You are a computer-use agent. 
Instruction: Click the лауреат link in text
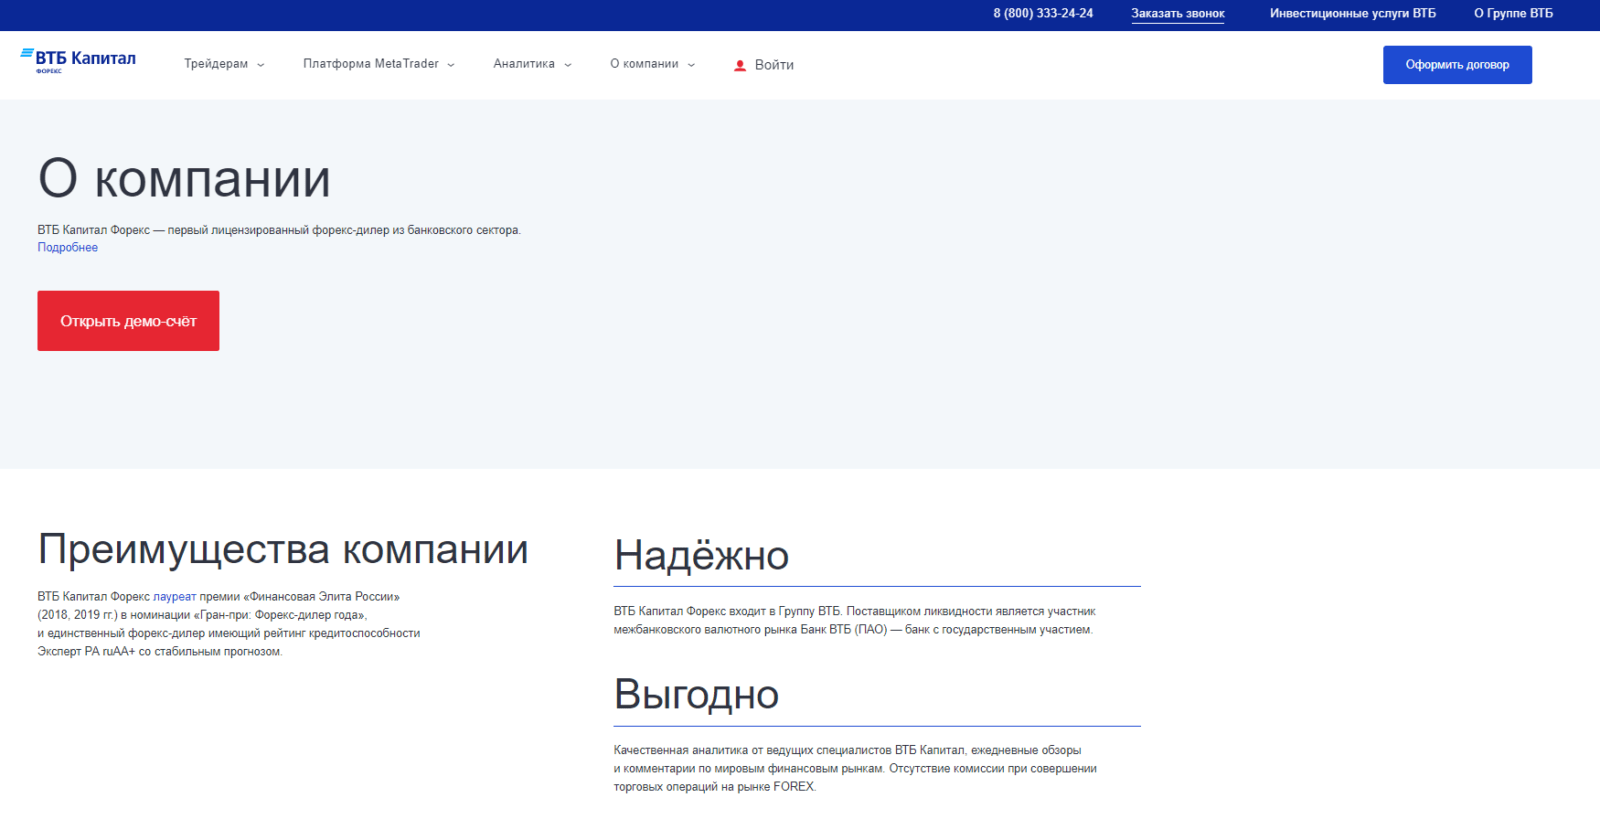pyautogui.click(x=175, y=597)
